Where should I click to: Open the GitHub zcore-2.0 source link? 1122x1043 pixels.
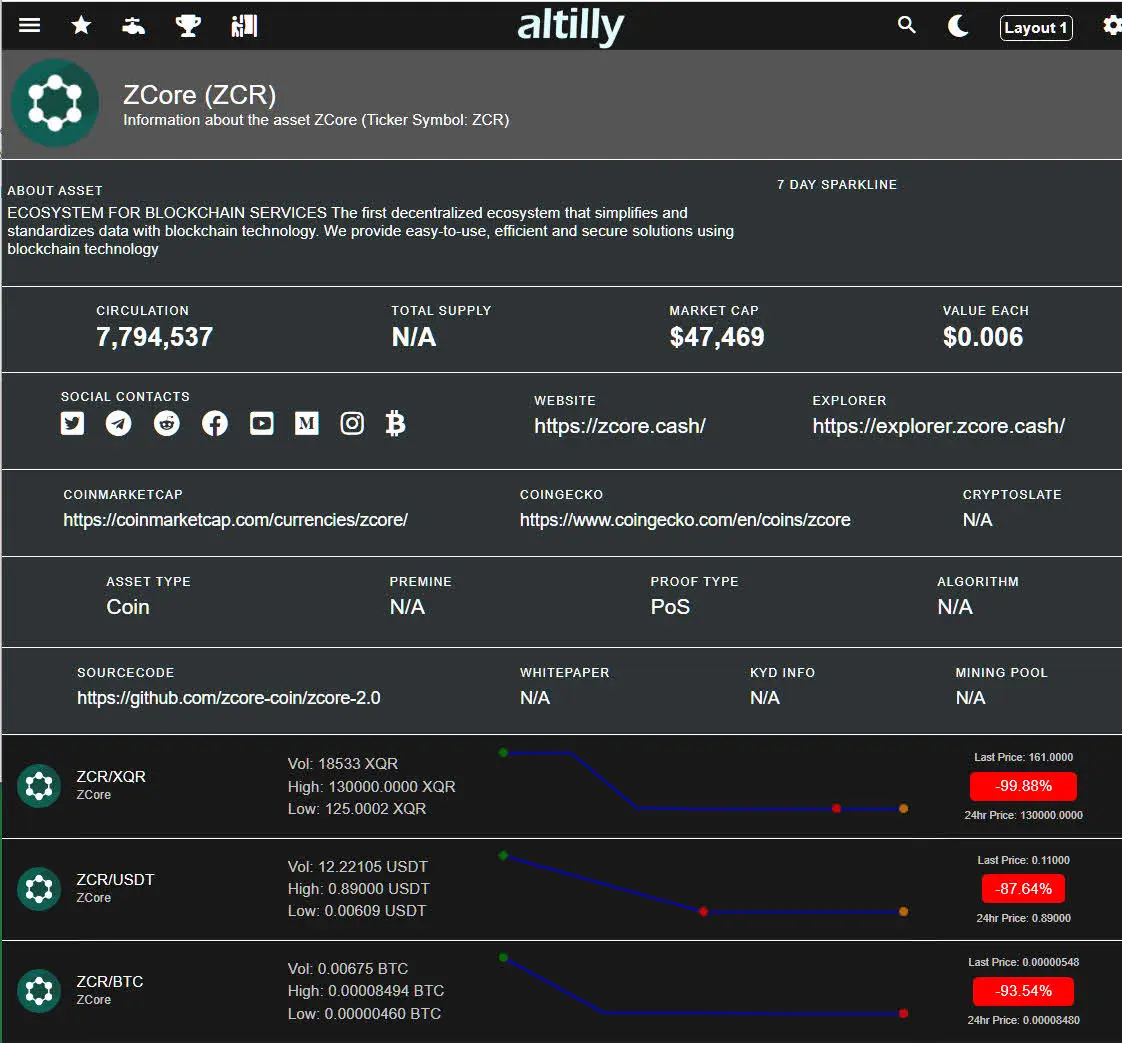pos(229,698)
